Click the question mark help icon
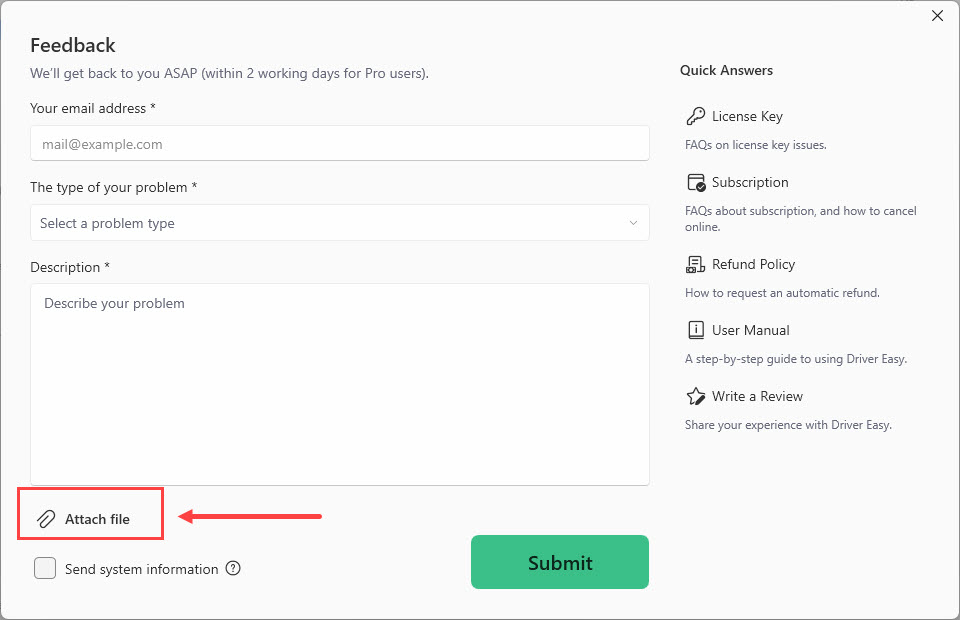The width and height of the screenshot is (960, 620). pyautogui.click(x=233, y=569)
